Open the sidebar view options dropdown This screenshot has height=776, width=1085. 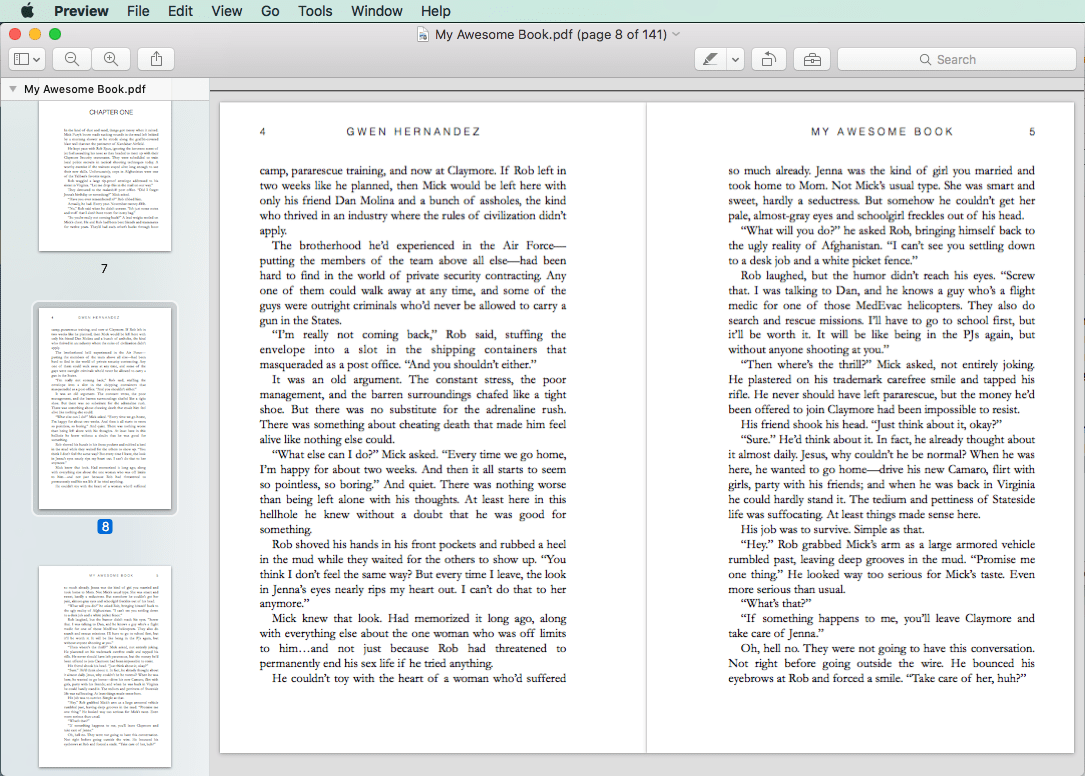click(x=27, y=60)
